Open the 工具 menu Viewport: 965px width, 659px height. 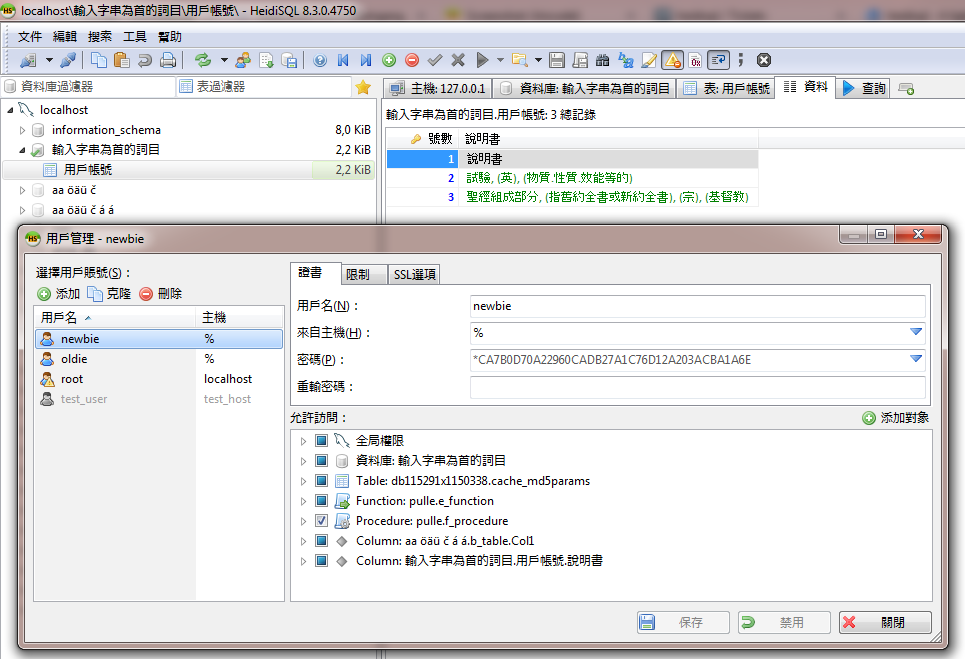click(135, 37)
